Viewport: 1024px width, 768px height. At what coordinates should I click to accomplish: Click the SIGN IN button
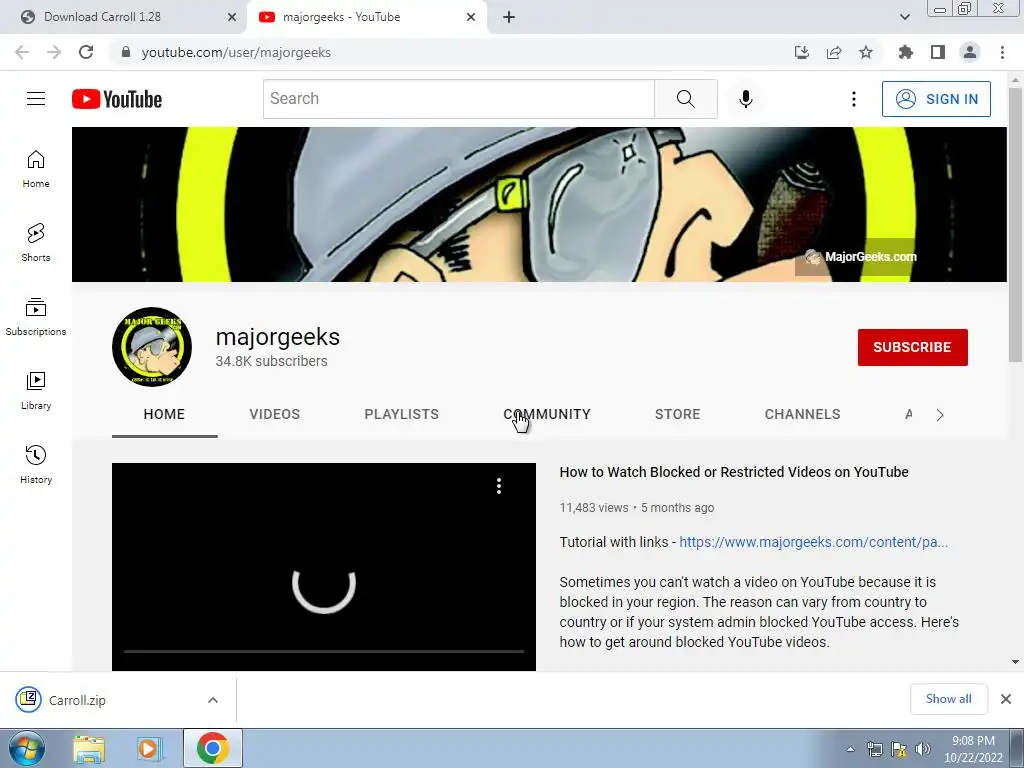[x=936, y=99]
